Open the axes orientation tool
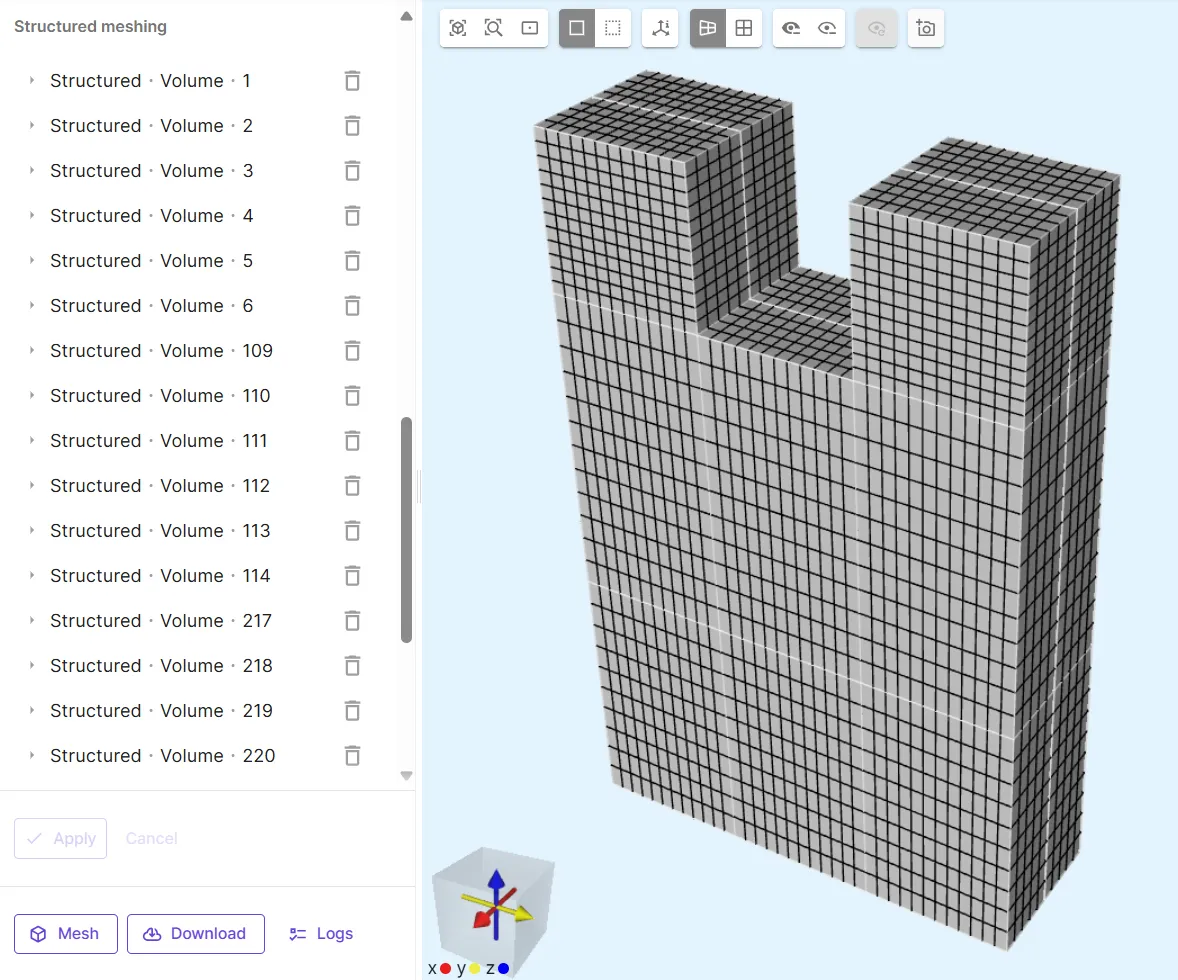 (x=660, y=28)
